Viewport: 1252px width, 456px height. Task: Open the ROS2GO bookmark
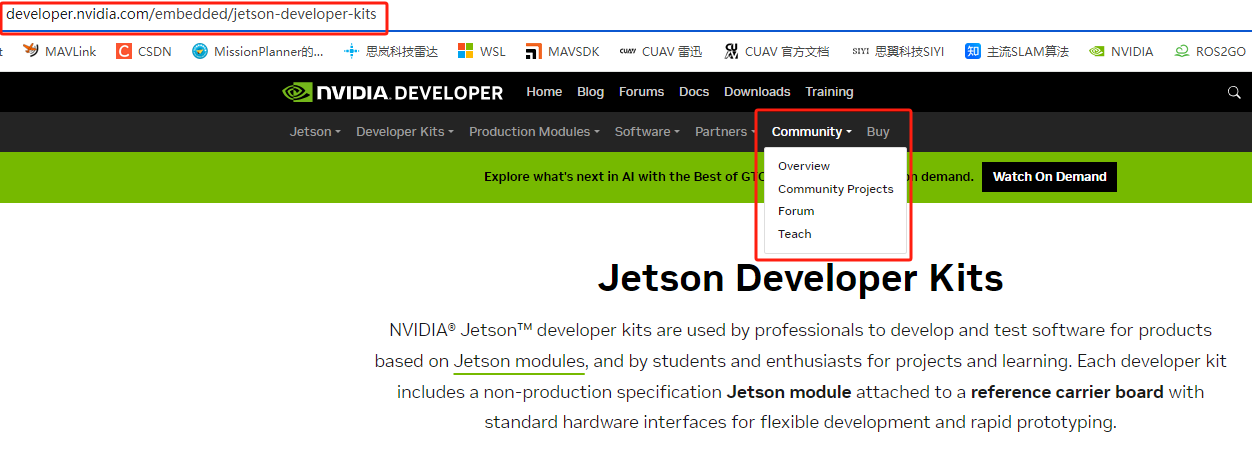point(1210,51)
